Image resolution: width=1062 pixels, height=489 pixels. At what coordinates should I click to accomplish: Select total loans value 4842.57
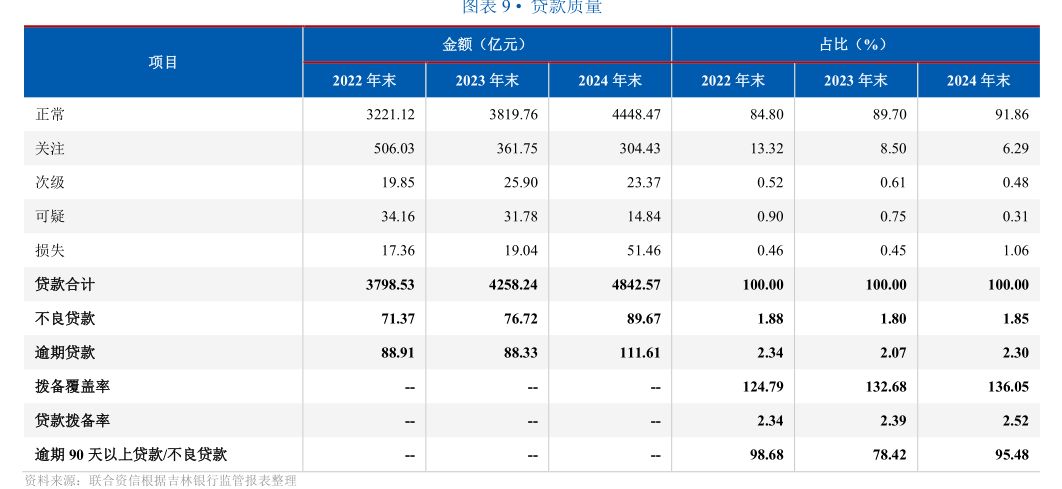pos(636,285)
